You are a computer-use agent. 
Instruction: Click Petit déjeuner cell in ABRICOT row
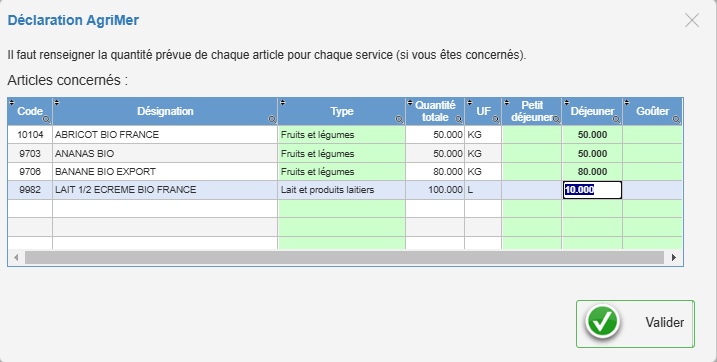click(532, 135)
